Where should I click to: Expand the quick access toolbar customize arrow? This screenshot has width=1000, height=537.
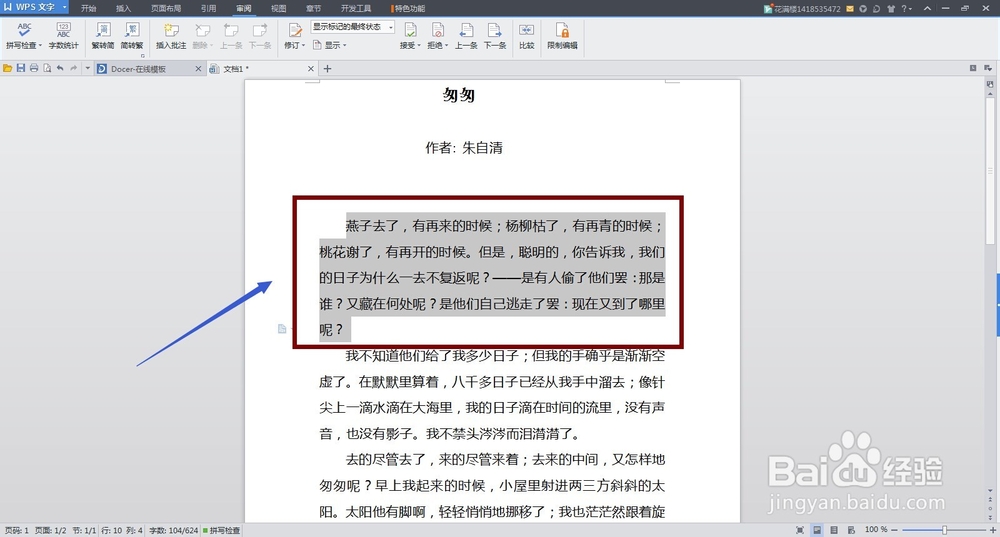(87, 68)
